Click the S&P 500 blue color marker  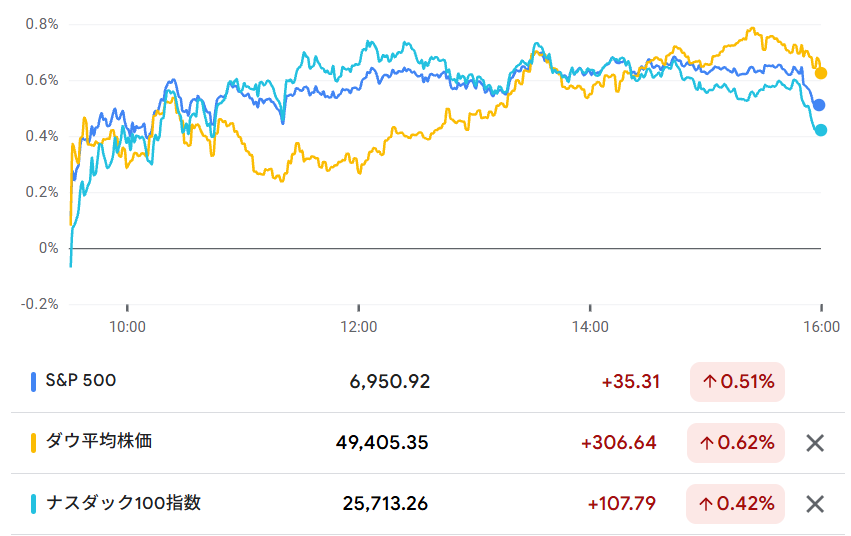tap(34, 382)
